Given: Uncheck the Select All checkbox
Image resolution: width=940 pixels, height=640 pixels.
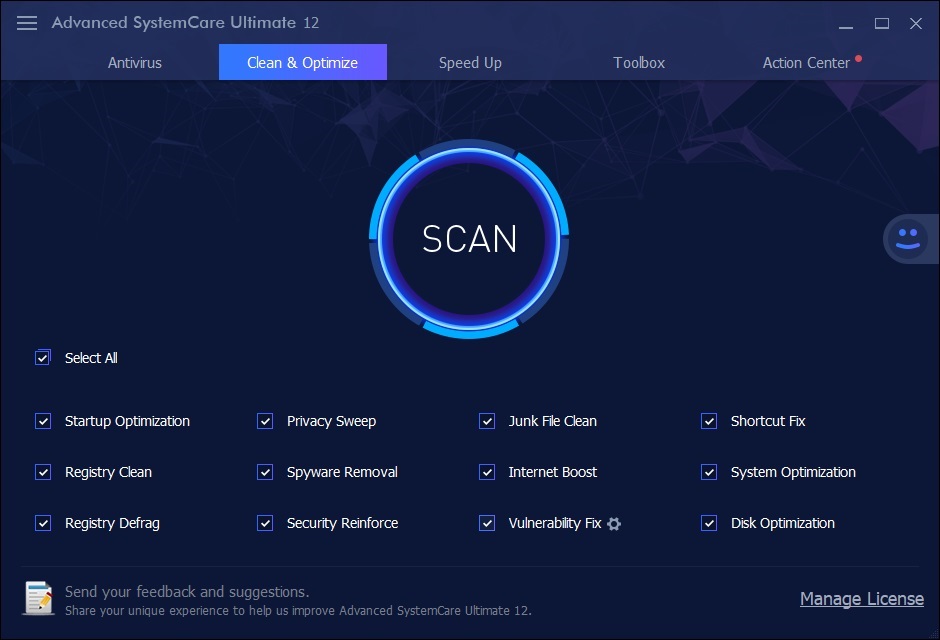Looking at the screenshot, I should point(43,358).
